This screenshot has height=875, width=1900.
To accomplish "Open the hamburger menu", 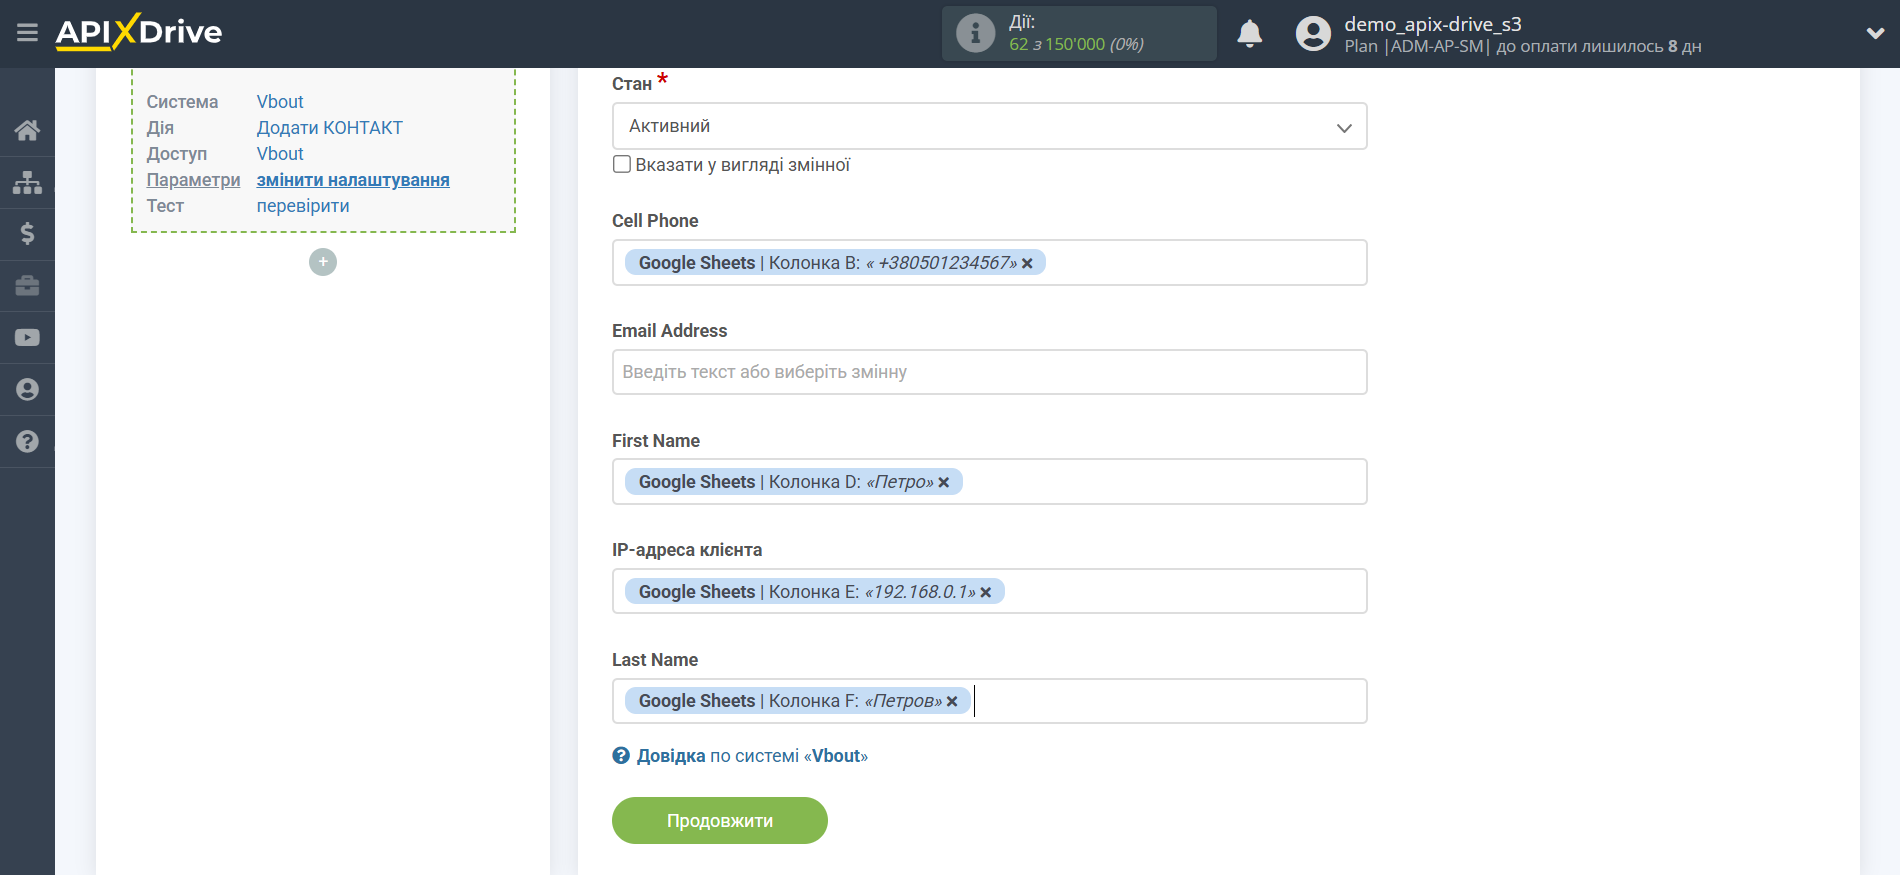I will pos(27,33).
